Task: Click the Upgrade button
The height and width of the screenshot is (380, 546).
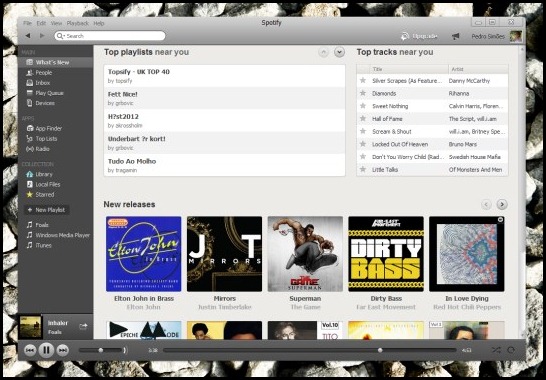Action: pyautogui.click(x=419, y=36)
